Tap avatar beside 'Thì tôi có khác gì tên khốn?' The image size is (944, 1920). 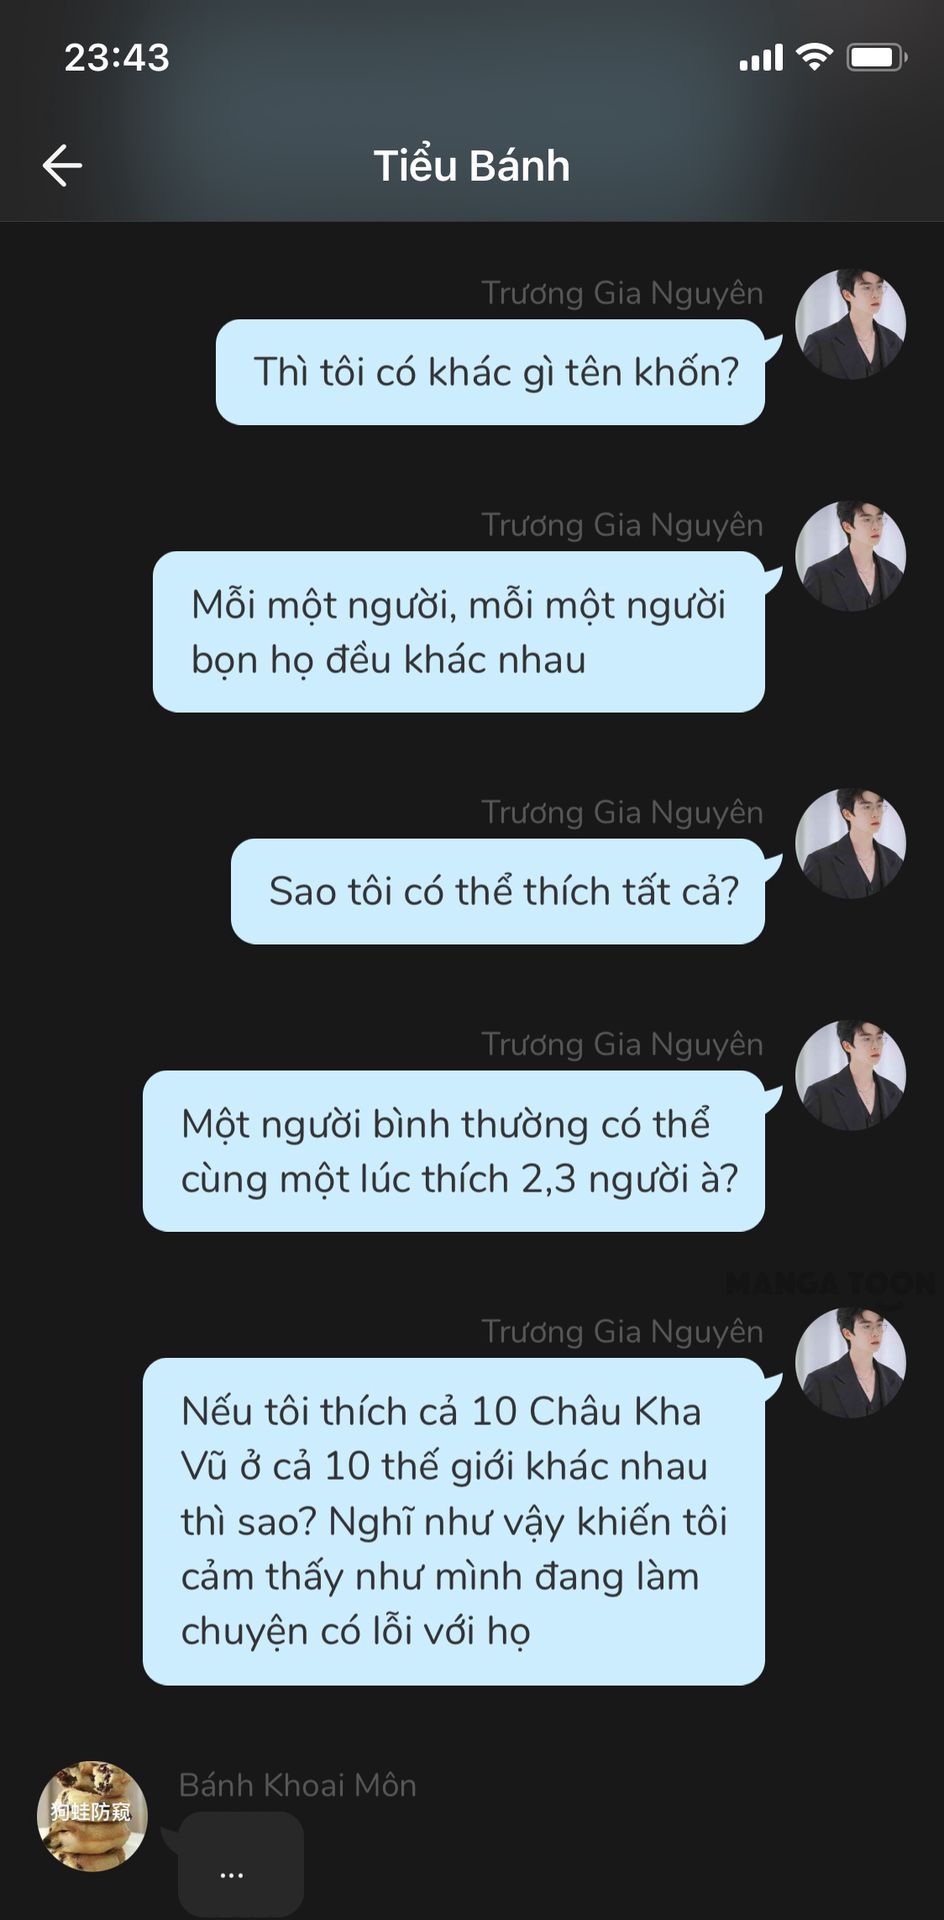point(850,323)
